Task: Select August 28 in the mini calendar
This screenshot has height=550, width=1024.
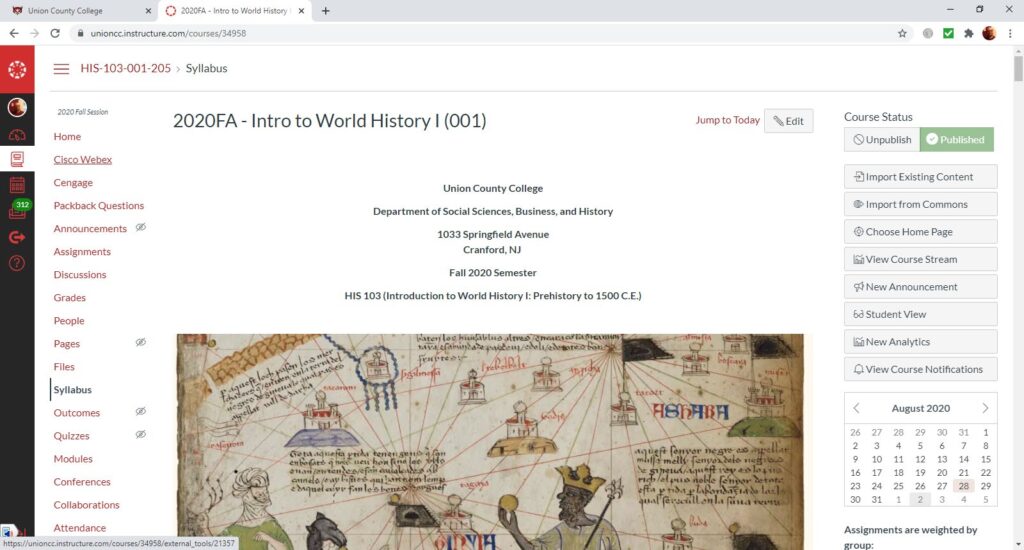Action: click(x=963, y=486)
